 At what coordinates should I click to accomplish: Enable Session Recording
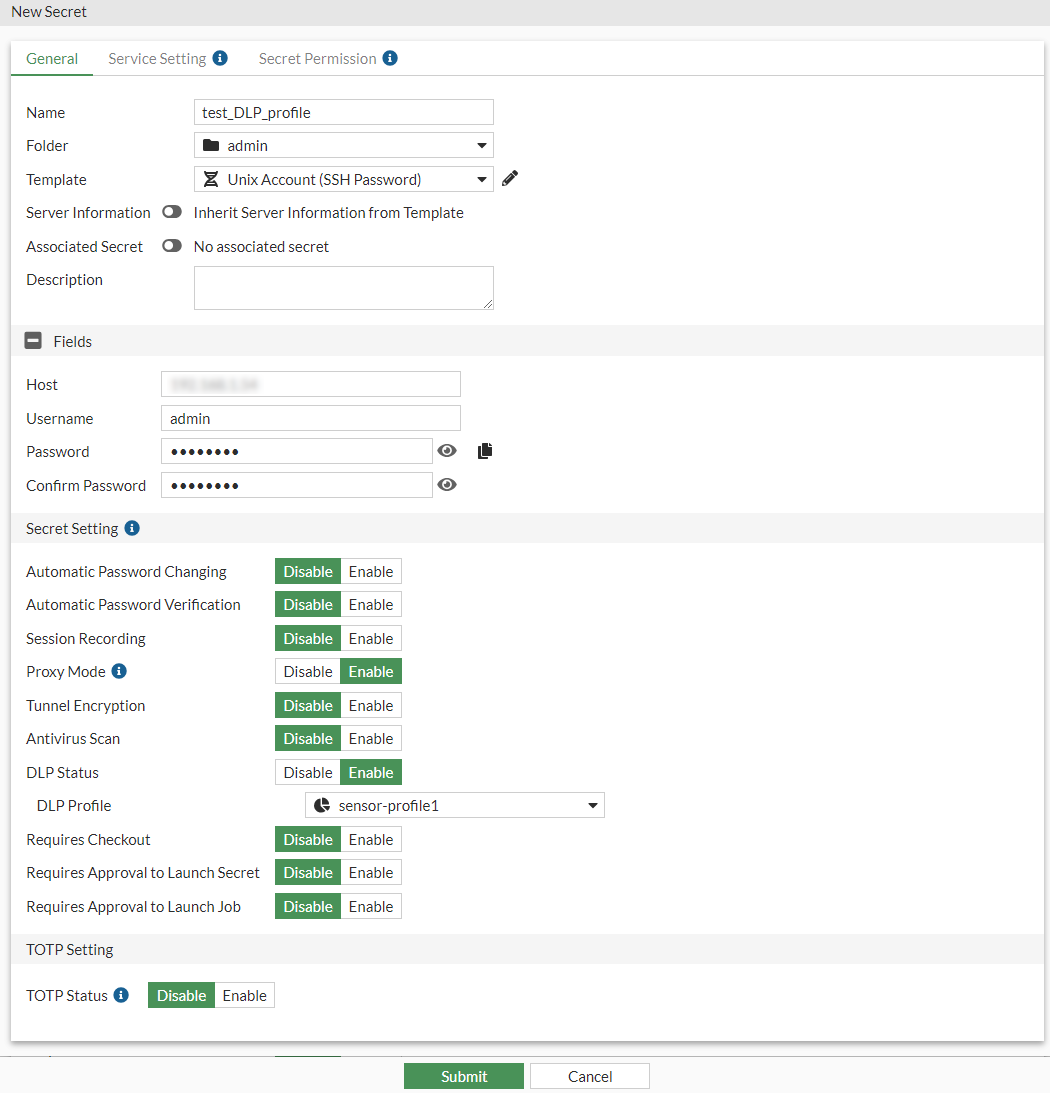coord(371,637)
